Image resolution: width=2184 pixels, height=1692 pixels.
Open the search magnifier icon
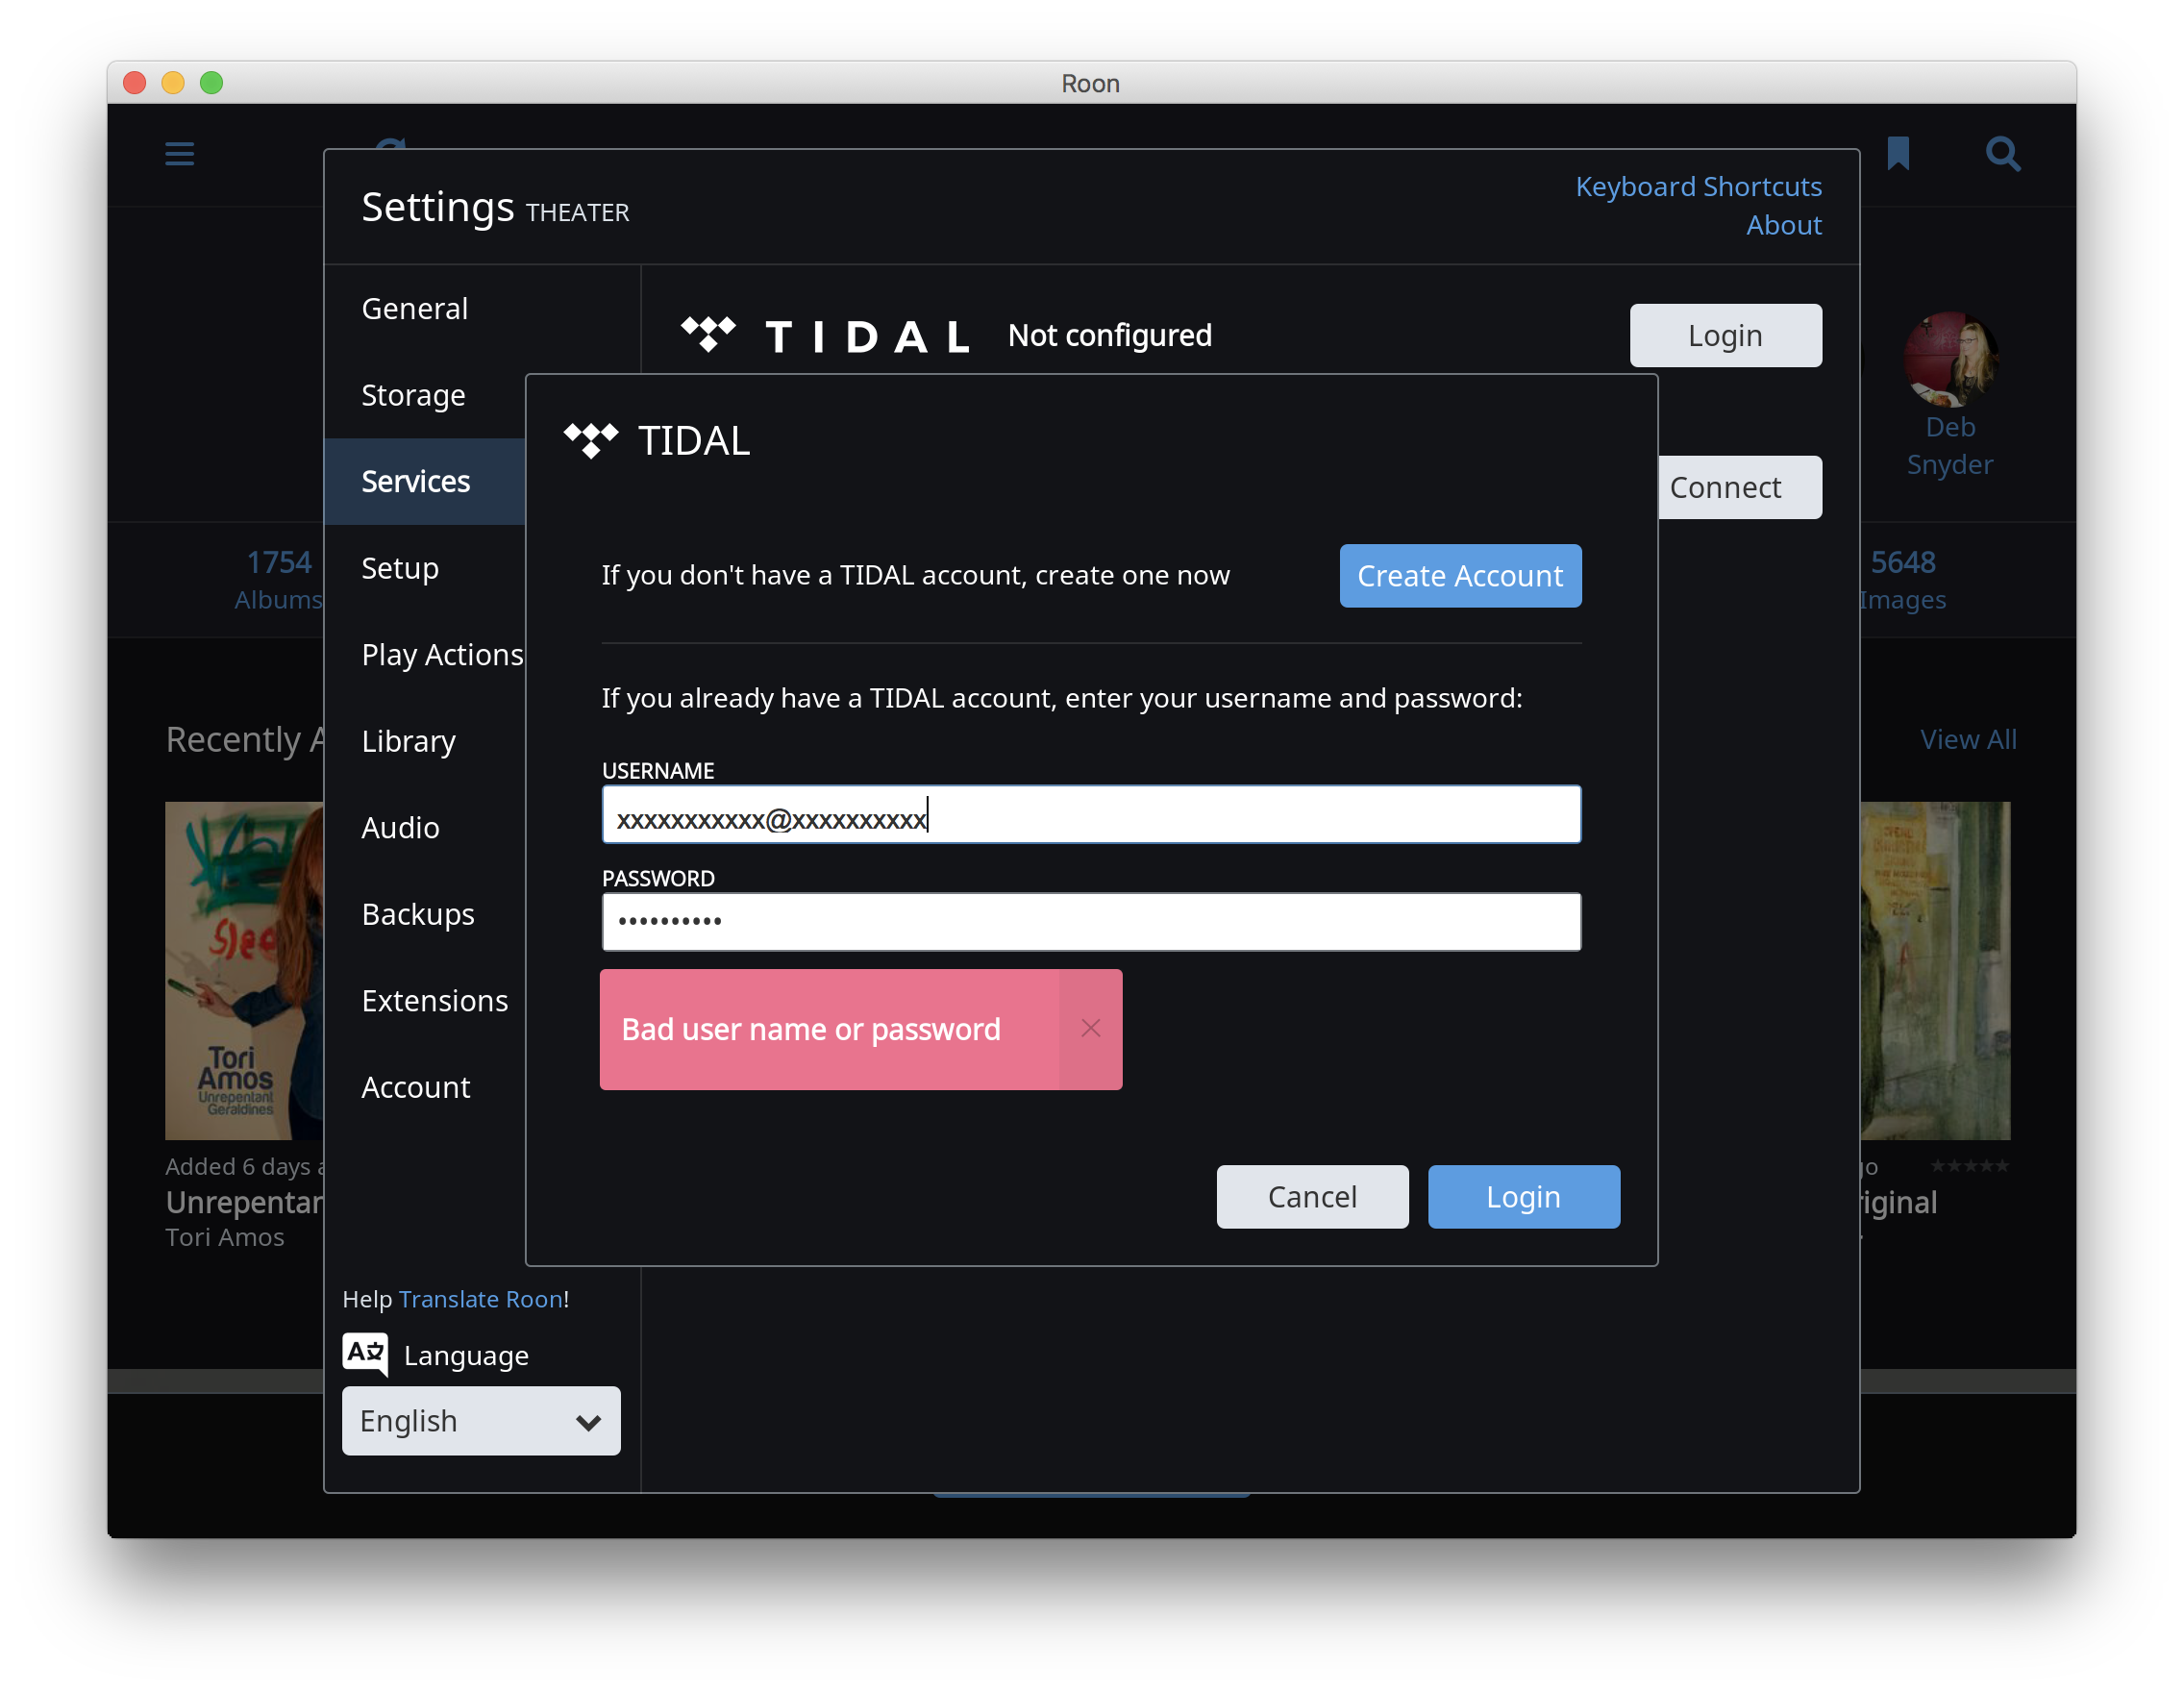pos(2003,154)
